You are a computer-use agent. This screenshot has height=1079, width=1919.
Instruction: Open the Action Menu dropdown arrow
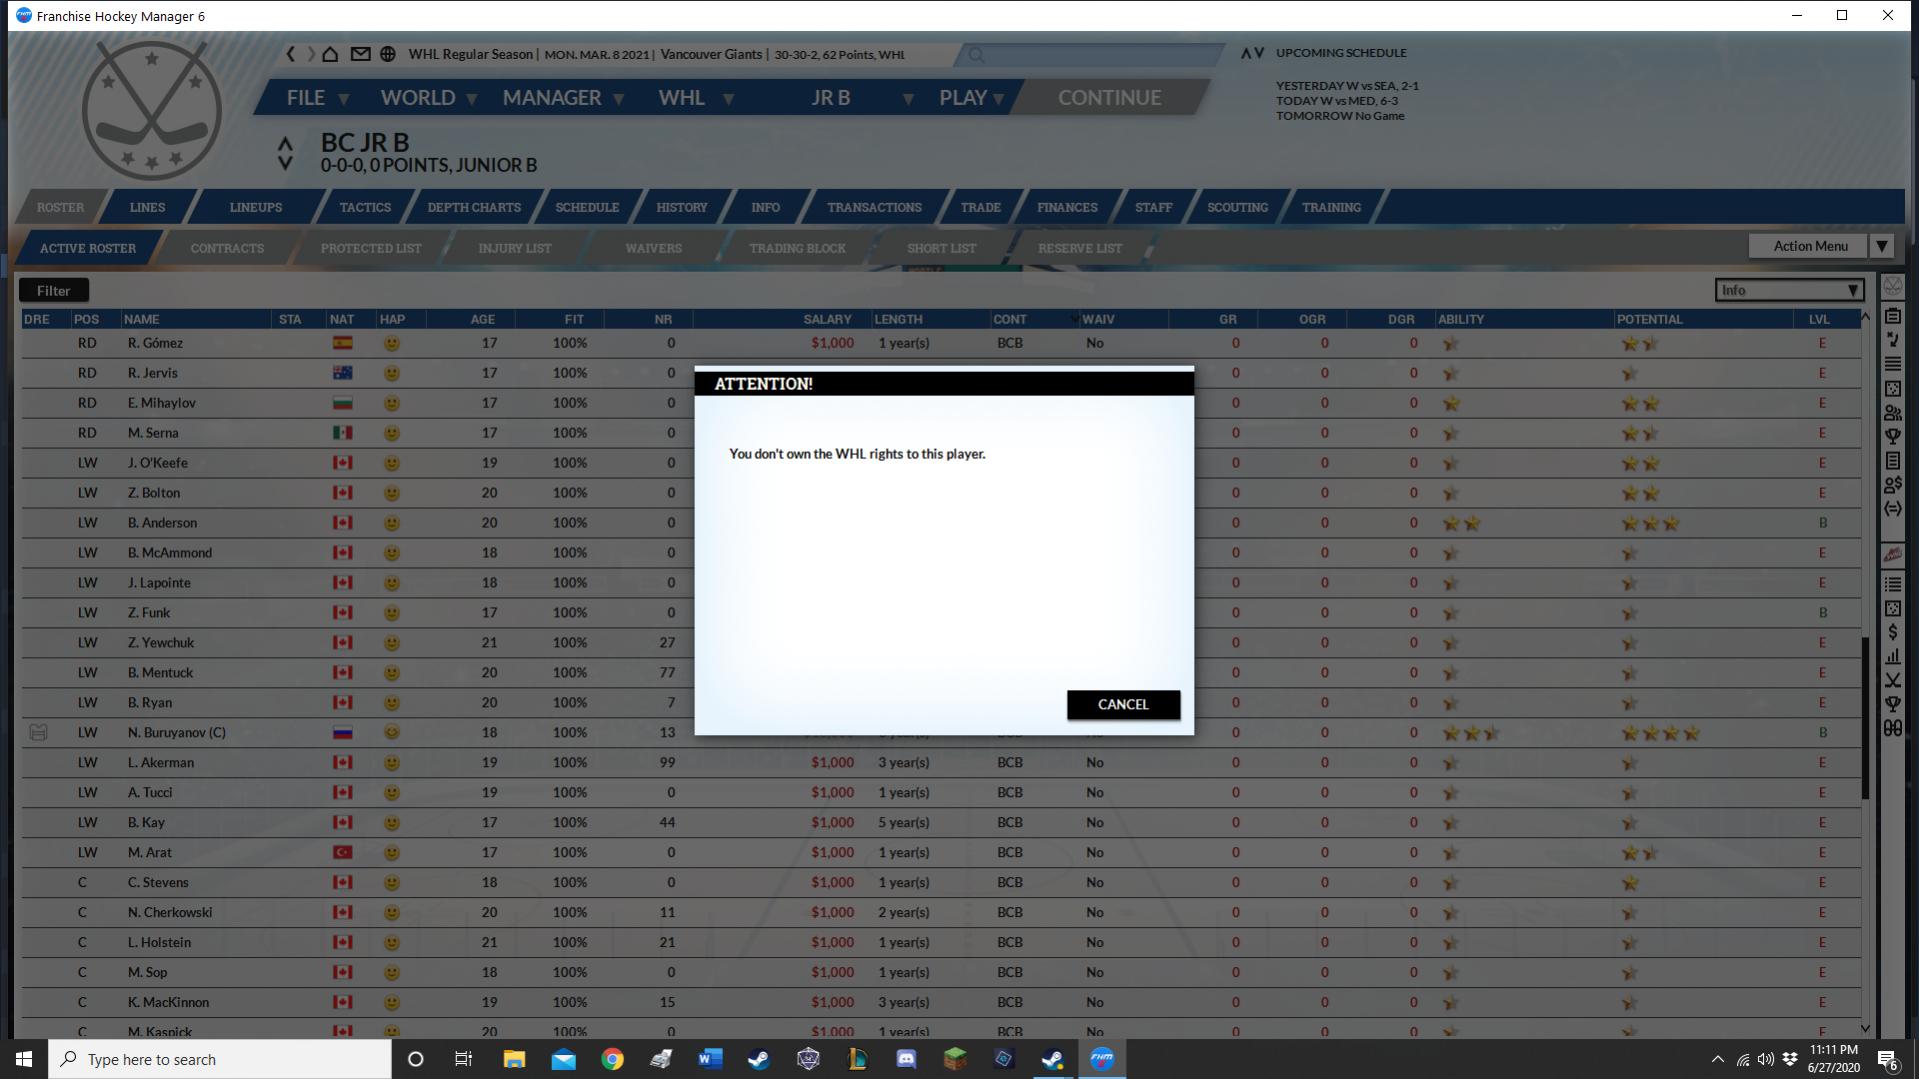click(x=1882, y=246)
